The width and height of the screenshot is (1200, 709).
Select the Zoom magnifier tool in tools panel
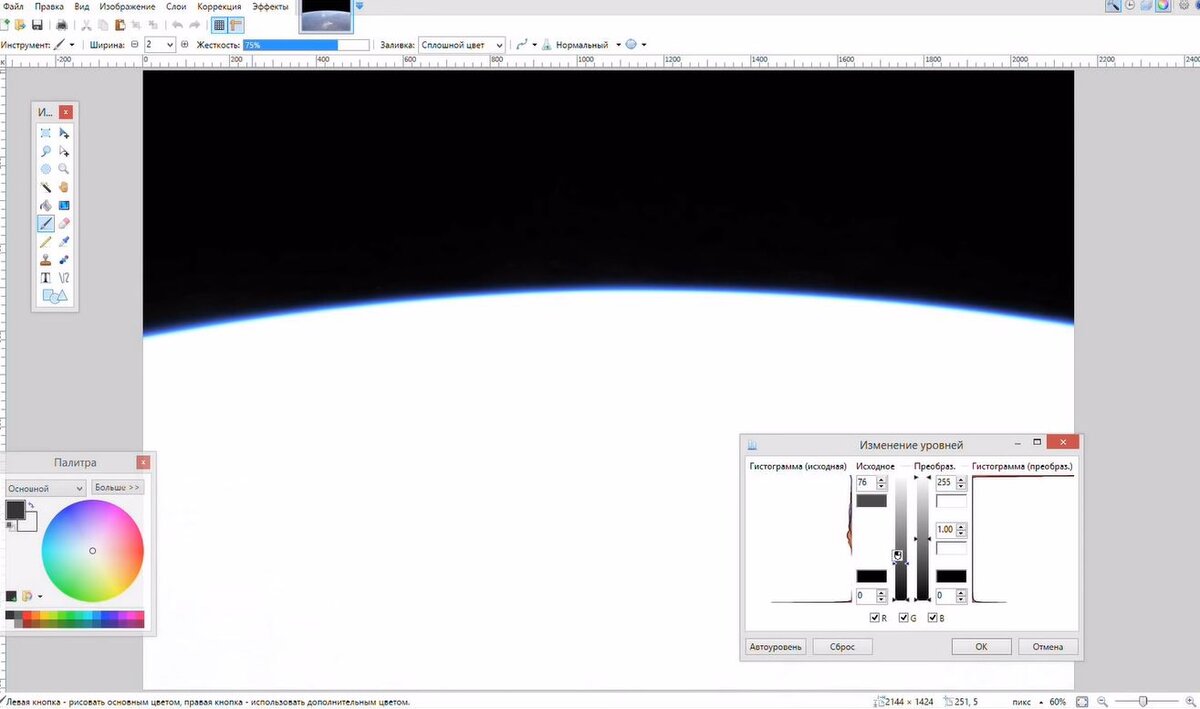64,169
